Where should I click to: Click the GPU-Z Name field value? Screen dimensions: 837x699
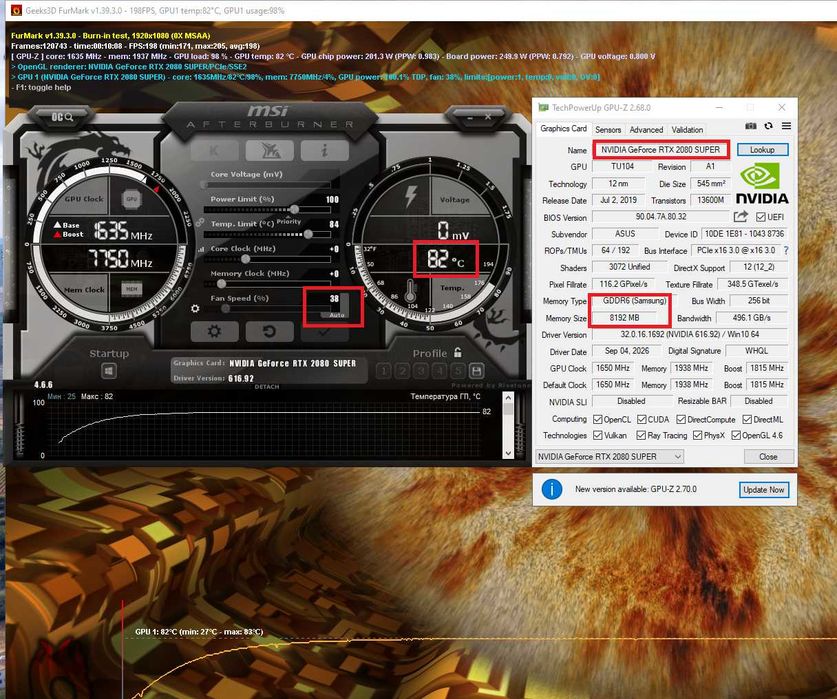click(x=660, y=150)
